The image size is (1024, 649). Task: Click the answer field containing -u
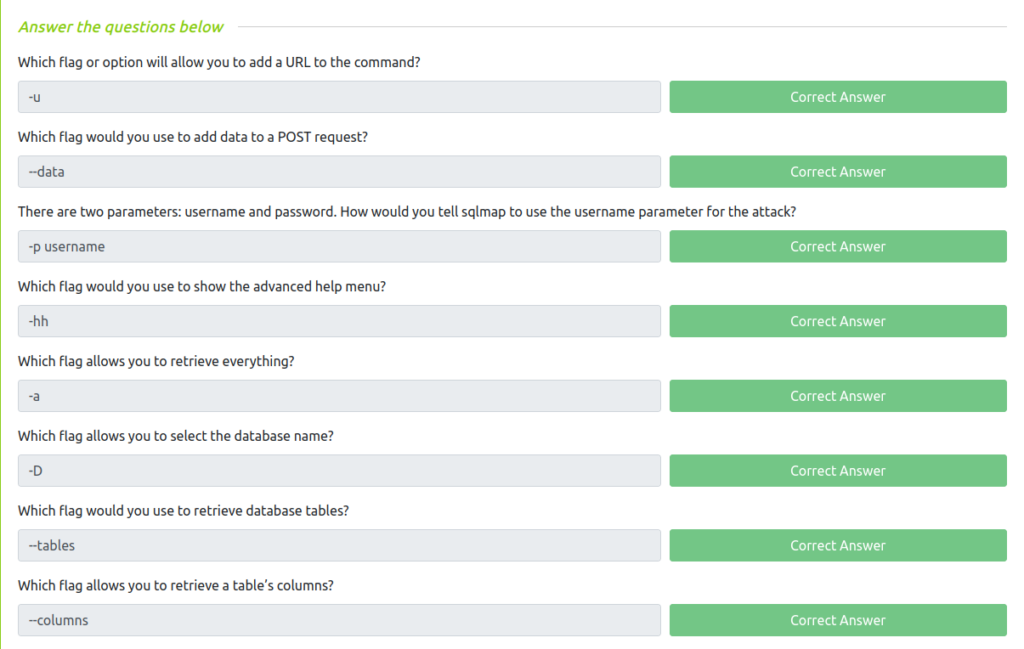click(339, 97)
